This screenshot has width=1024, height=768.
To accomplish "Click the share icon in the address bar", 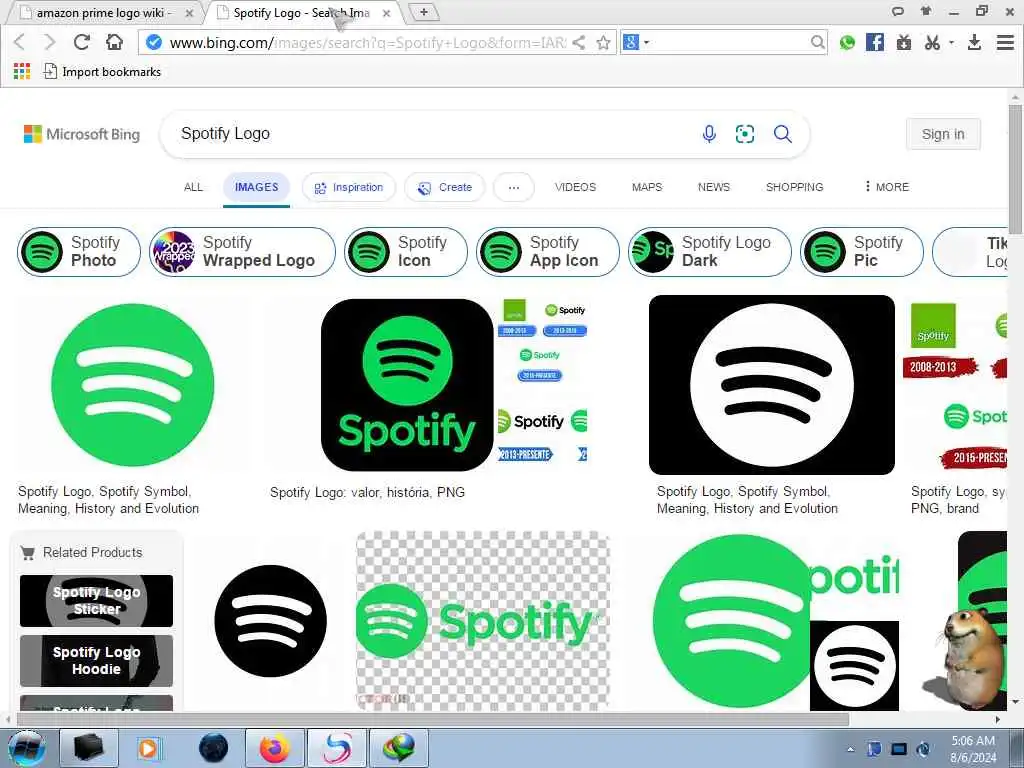I will click(579, 42).
